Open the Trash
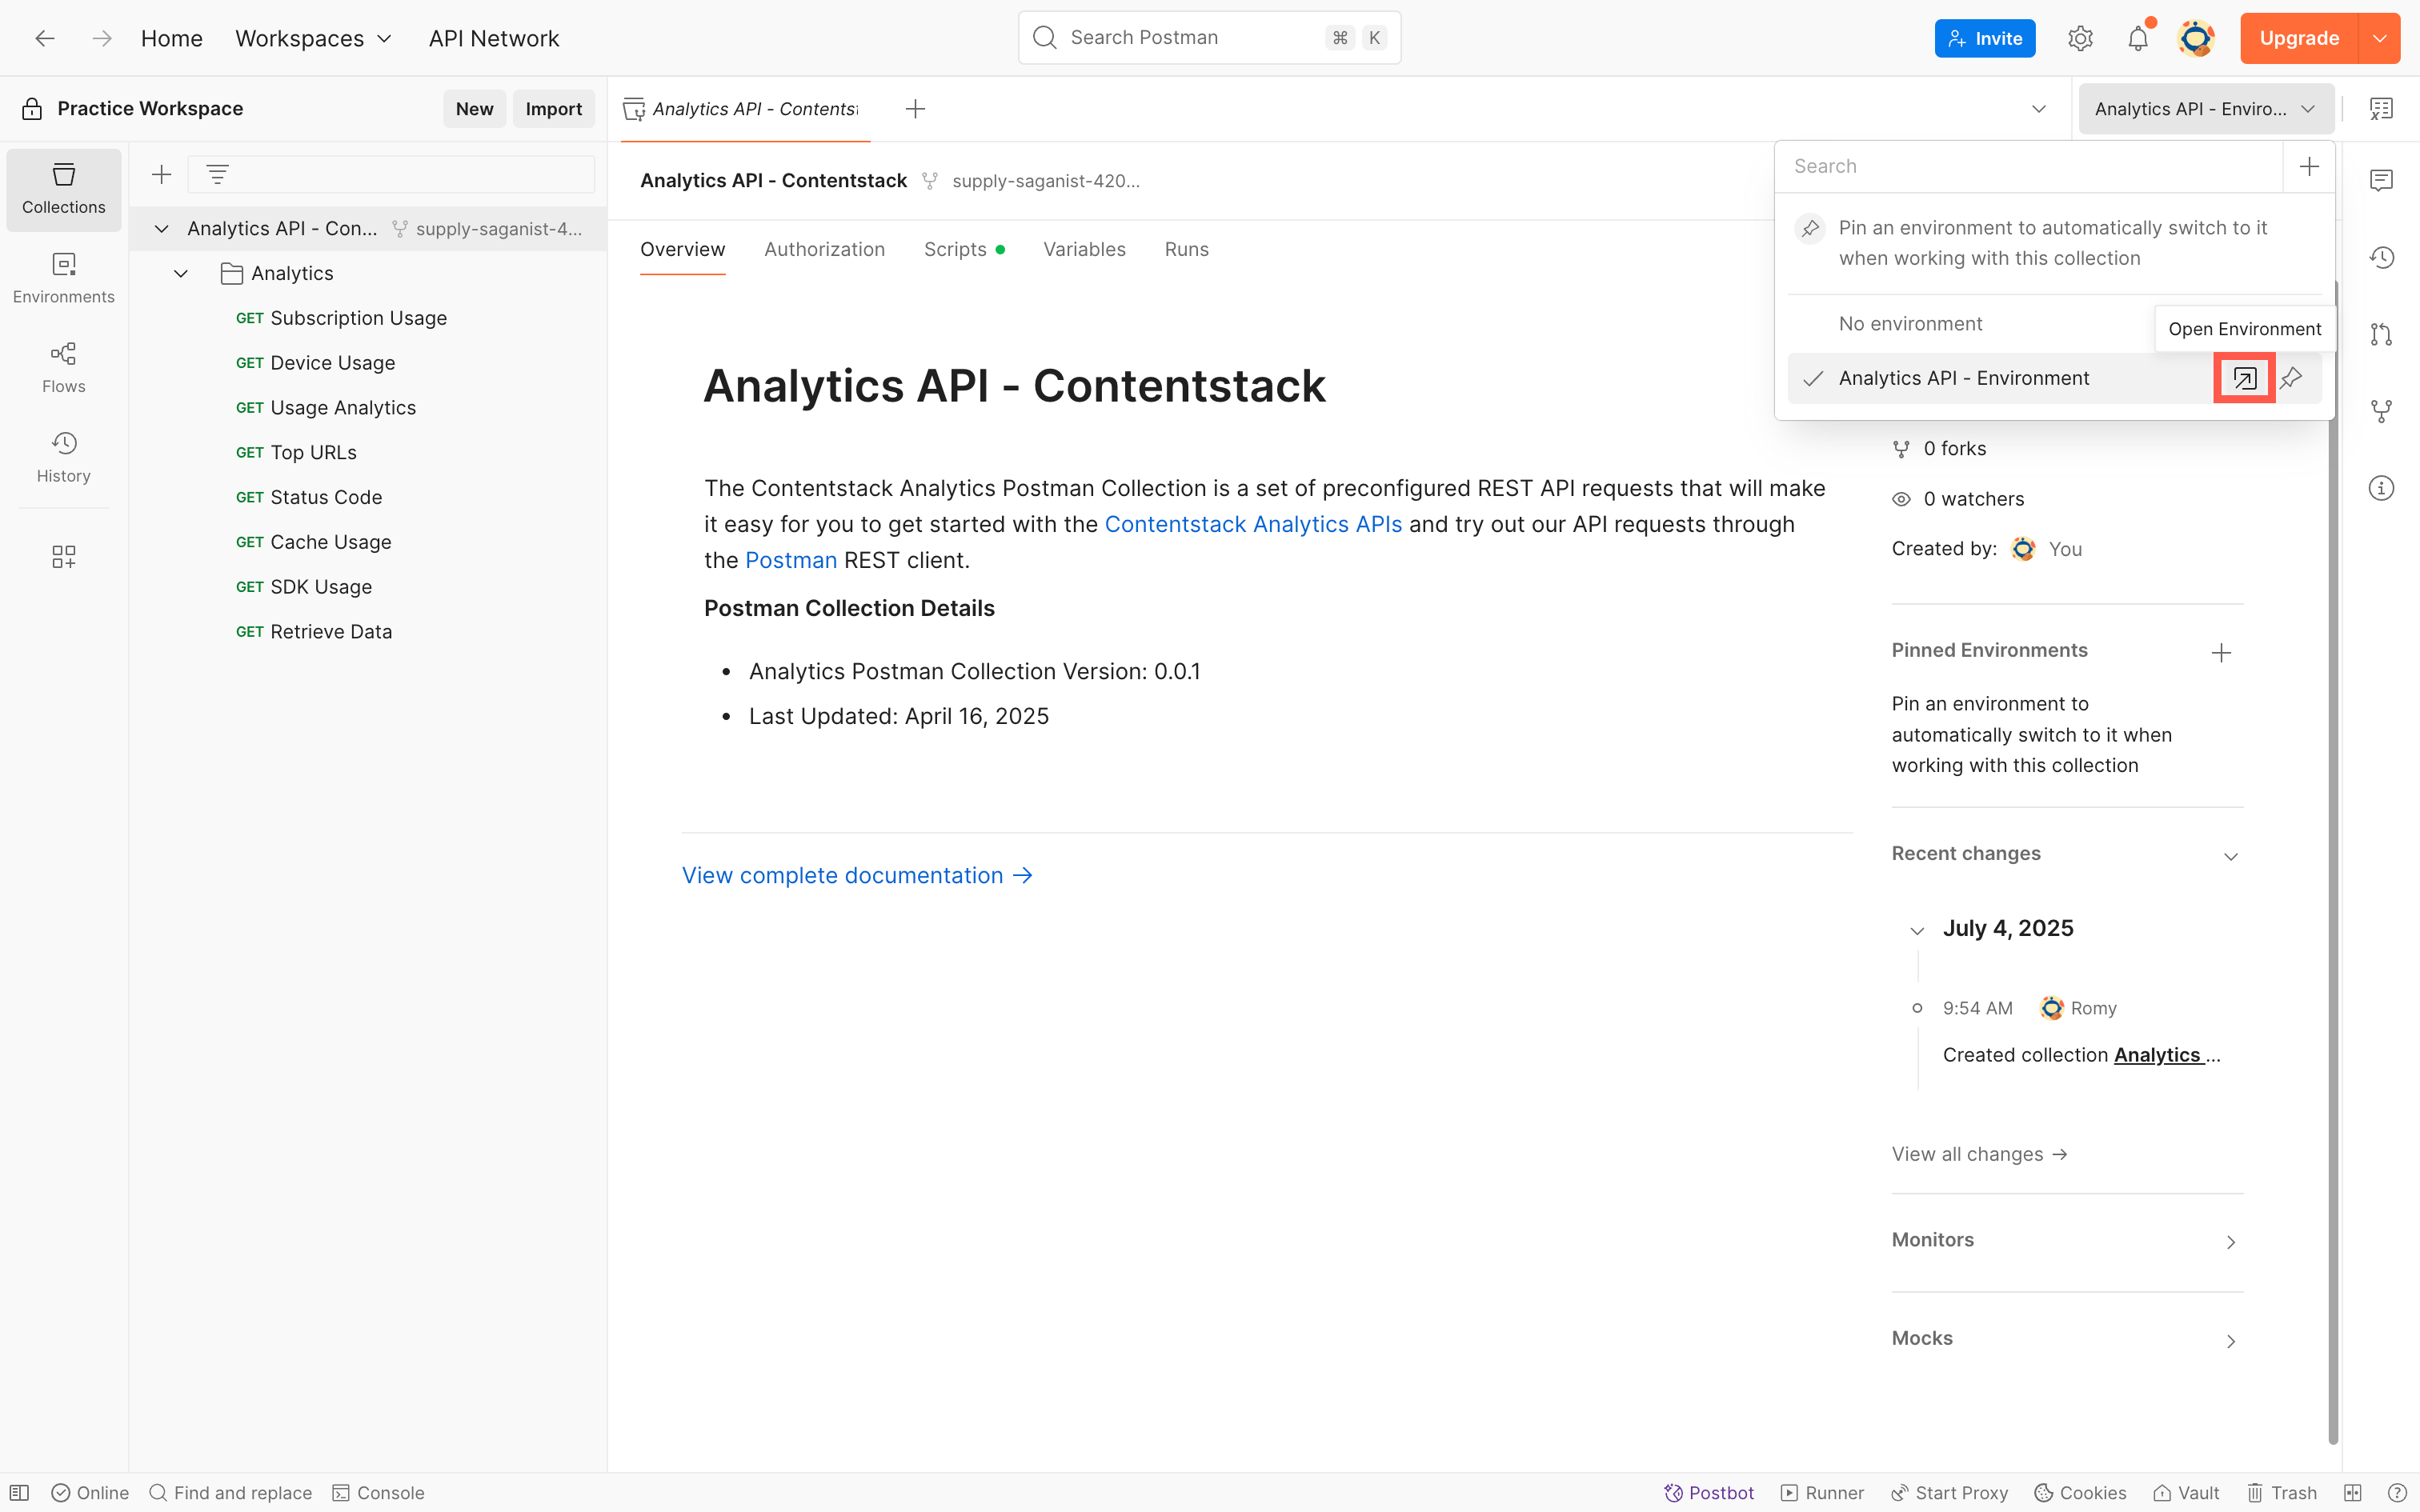 [x=2281, y=1493]
